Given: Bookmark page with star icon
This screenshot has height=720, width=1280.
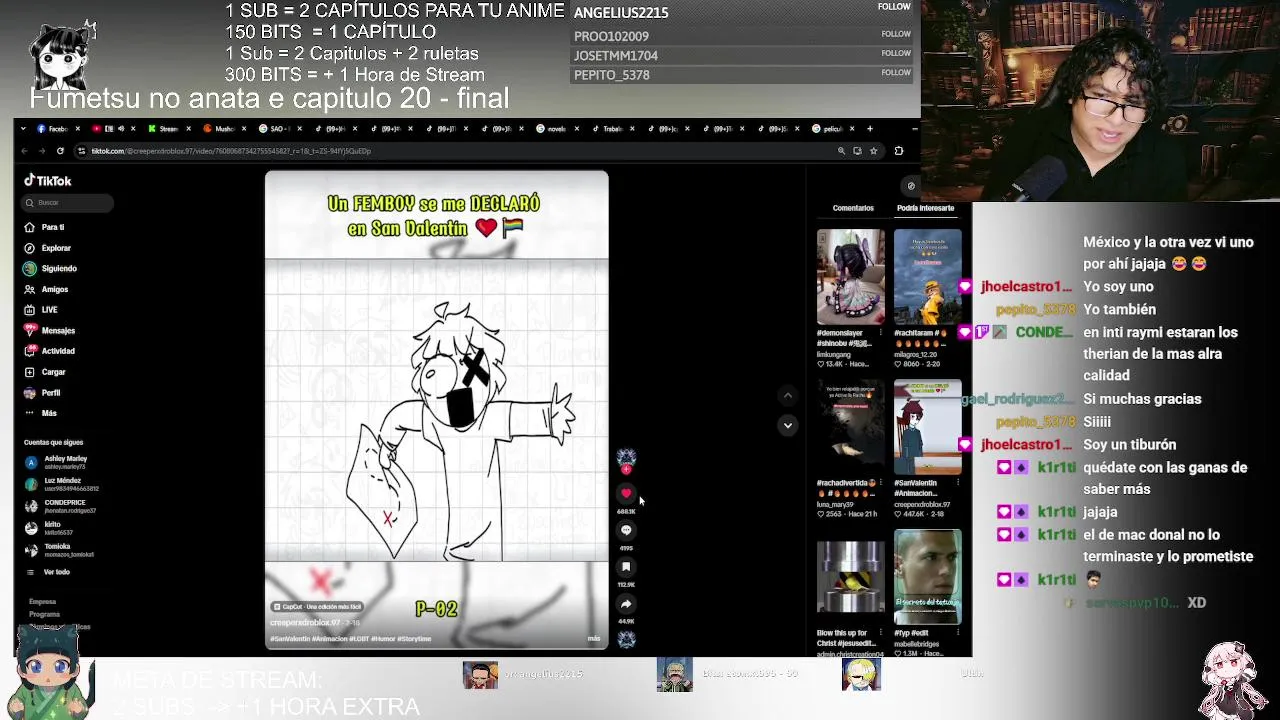Looking at the screenshot, I should pyautogui.click(x=873, y=151).
